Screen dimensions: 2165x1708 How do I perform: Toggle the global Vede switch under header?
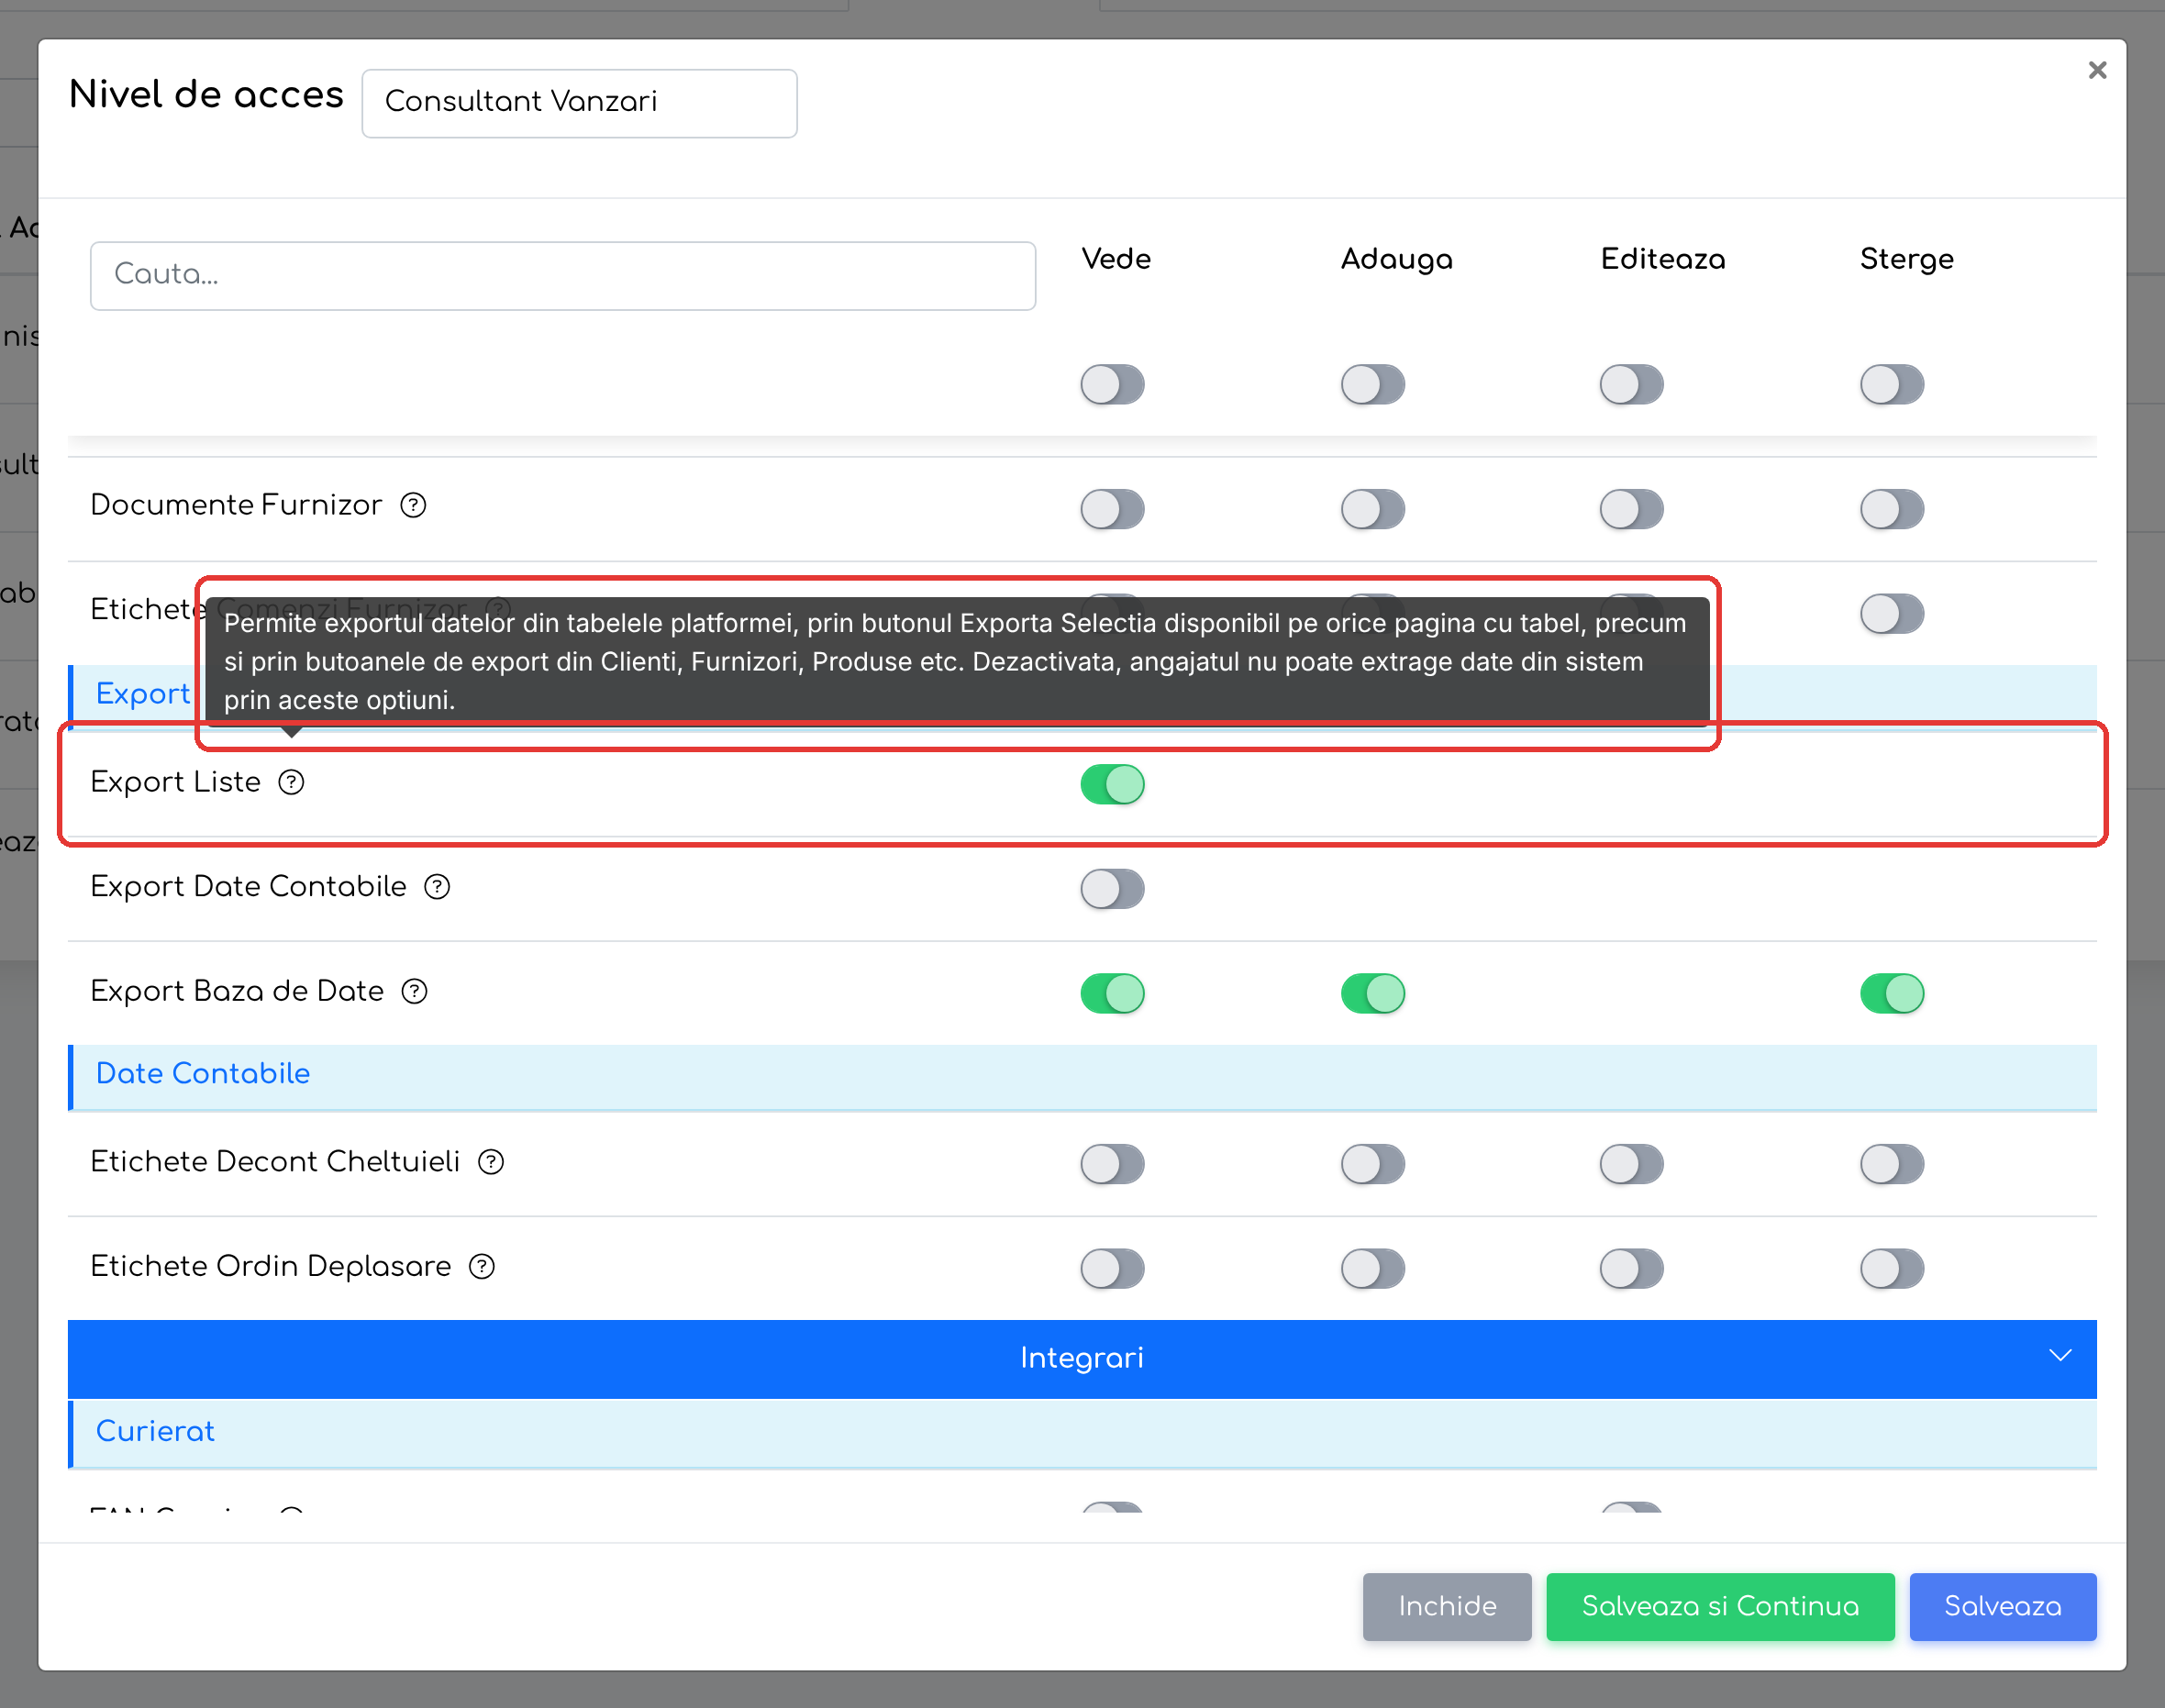point(1112,384)
